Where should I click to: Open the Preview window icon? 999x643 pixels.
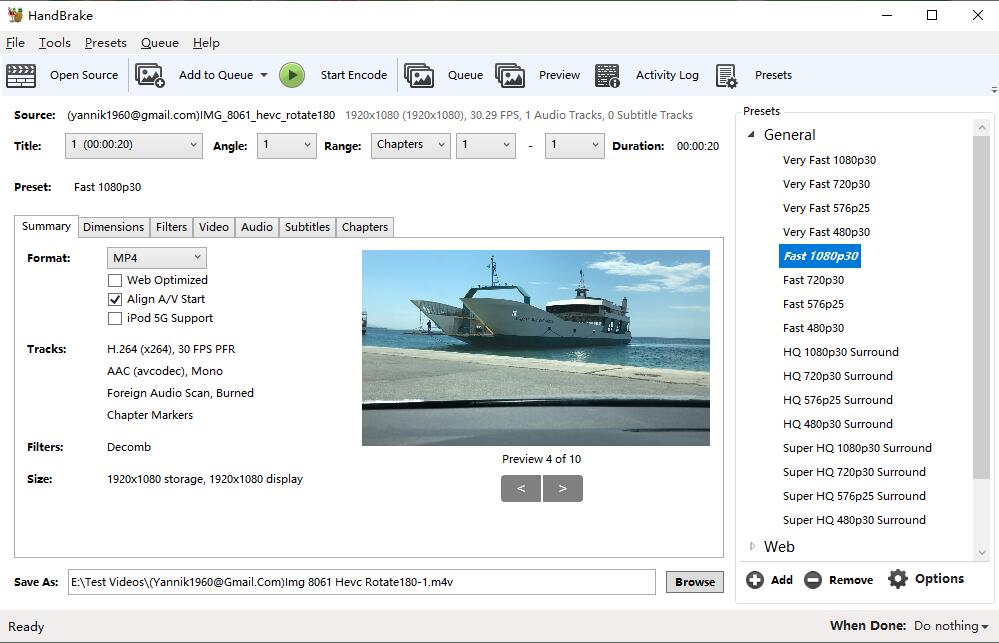(512, 74)
